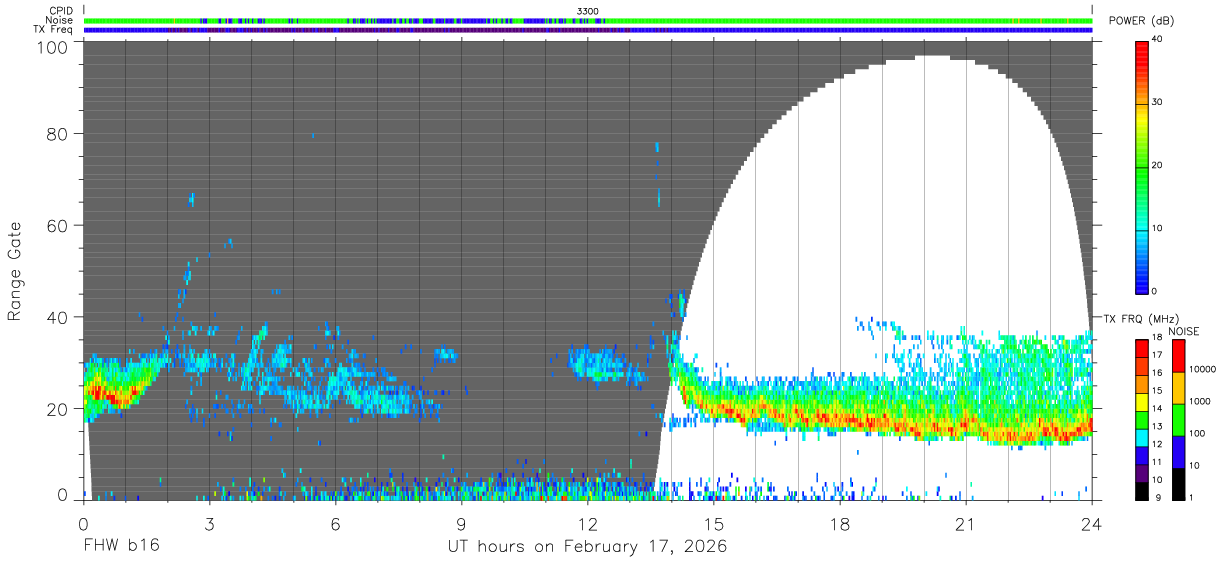Click the Range Gate axis title
This screenshot has height=567, width=1228.
pos(15,271)
